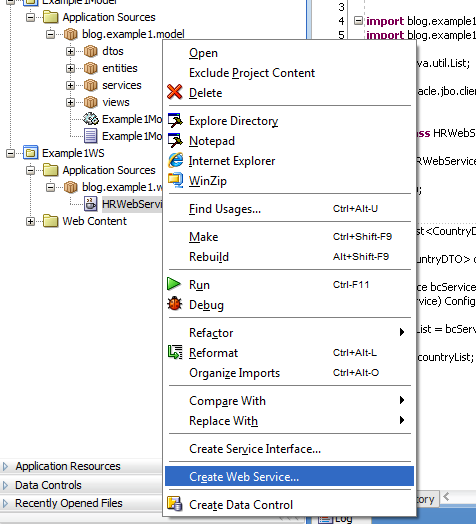This screenshot has width=476, height=524.
Task: Click the red X Delete icon
Action: pyautogui.click(x=174, y=92)
